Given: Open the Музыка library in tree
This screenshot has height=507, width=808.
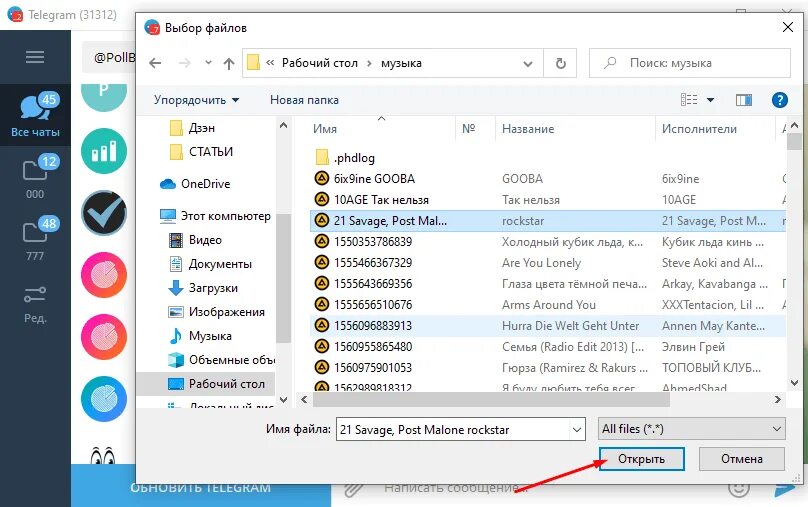Looking at the screenshot, I should point(200,336).
